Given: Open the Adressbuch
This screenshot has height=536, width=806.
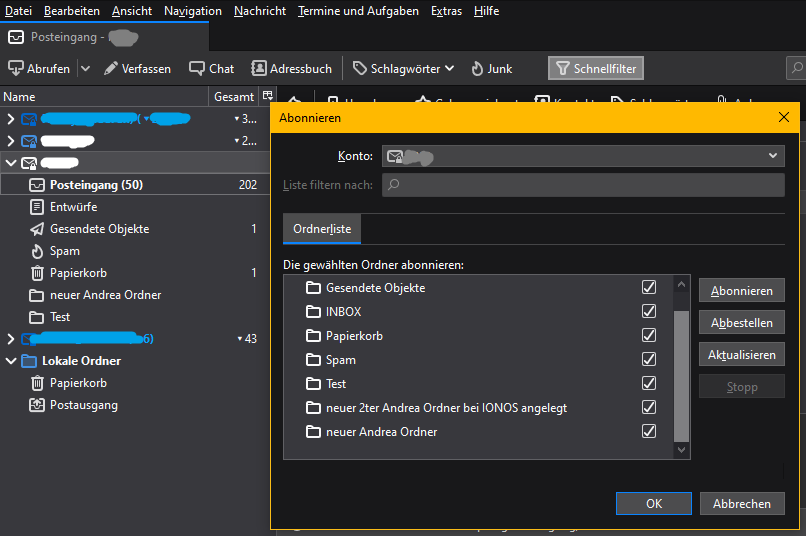Looking at the screenshot, I should coord(291,69).
